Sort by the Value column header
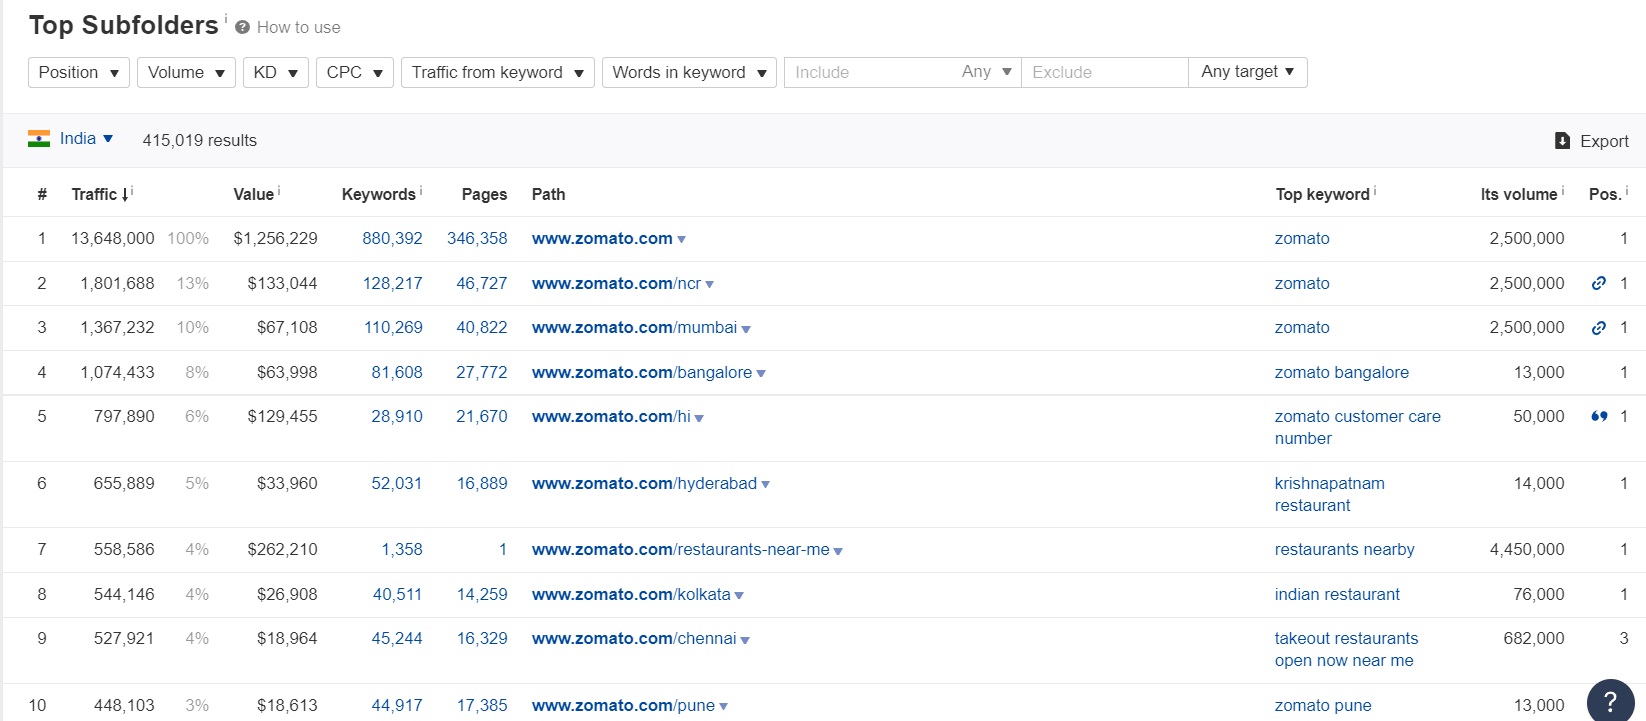 click(254, 194)
